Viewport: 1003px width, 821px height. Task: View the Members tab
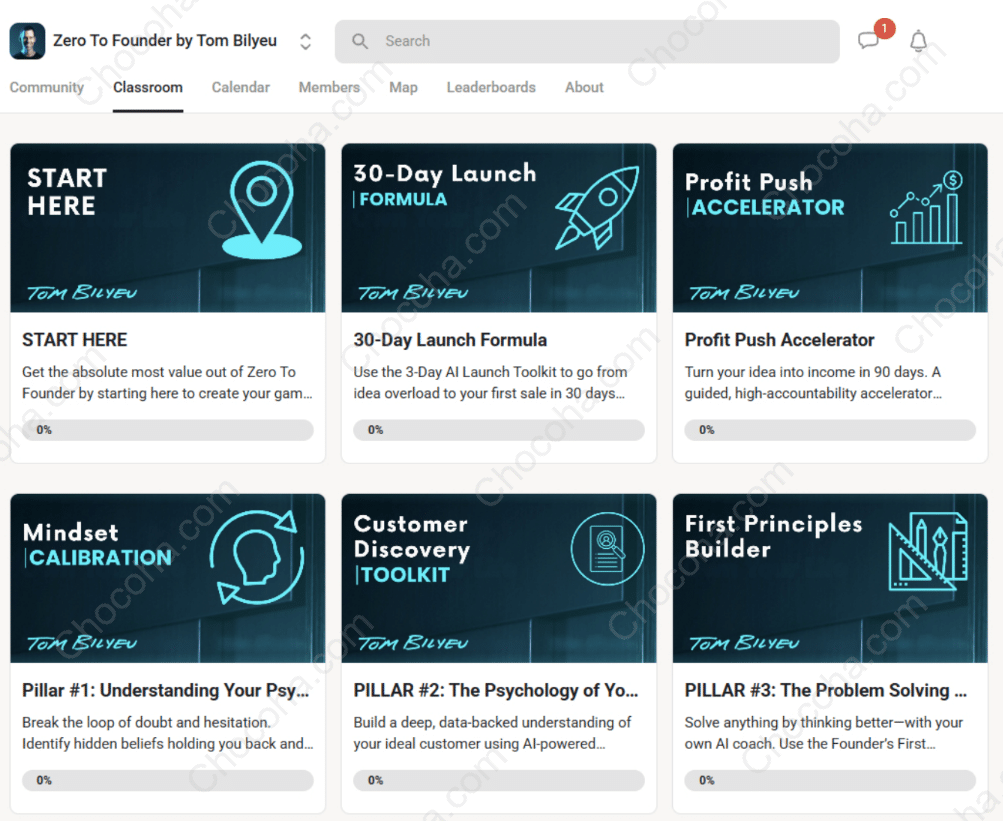329,88
